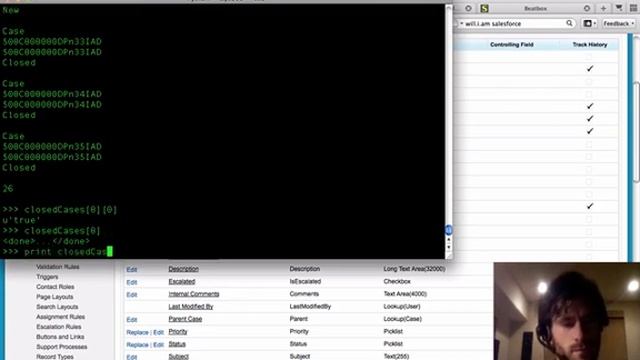Click Edit for the Parent Case field
Screen dimensions: 640x360
pos(131,320)
